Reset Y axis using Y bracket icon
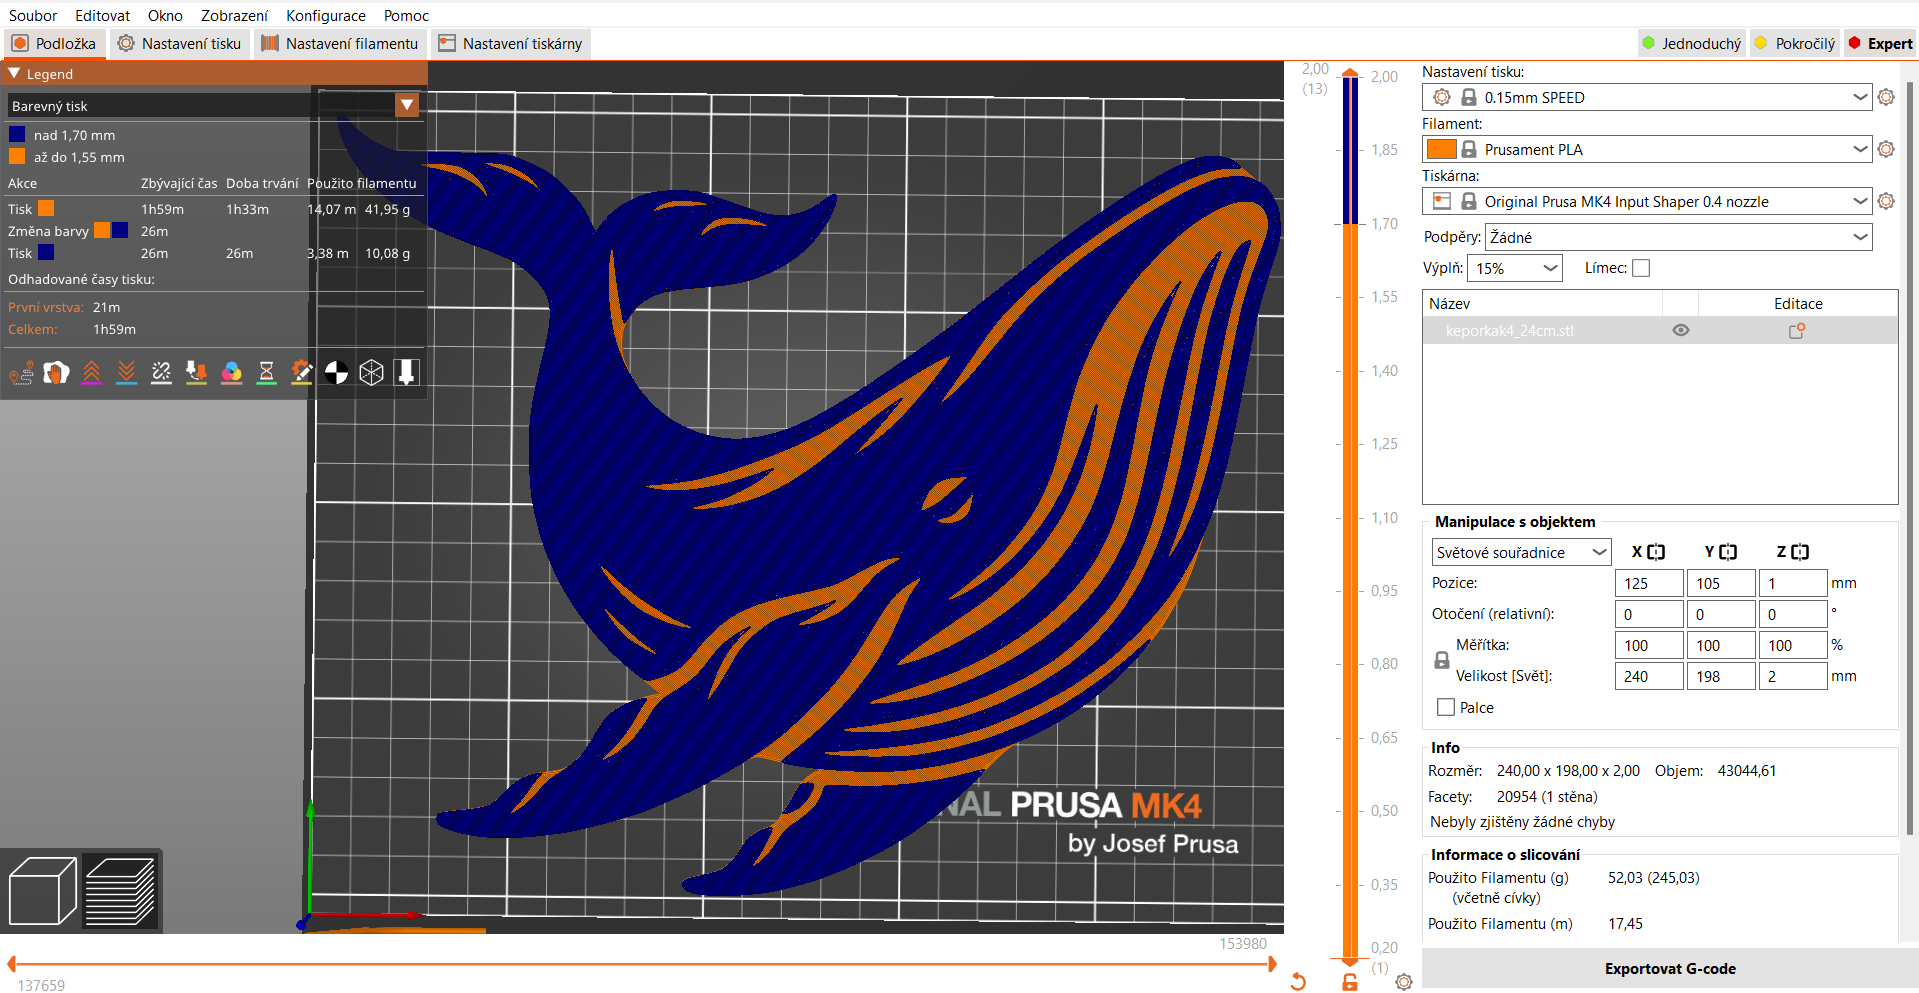1919x993 pixels. point(1728,552)
